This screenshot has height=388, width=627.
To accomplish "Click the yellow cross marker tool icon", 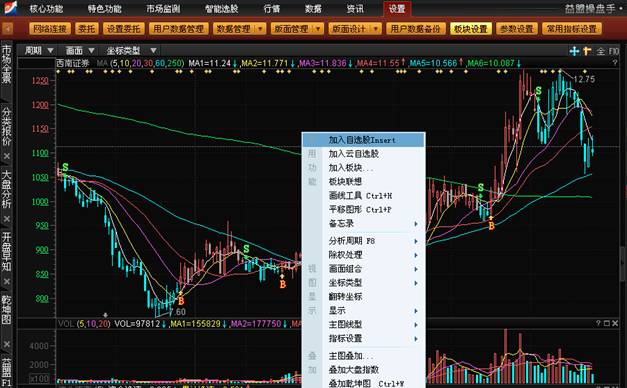I will click(587, 51).
